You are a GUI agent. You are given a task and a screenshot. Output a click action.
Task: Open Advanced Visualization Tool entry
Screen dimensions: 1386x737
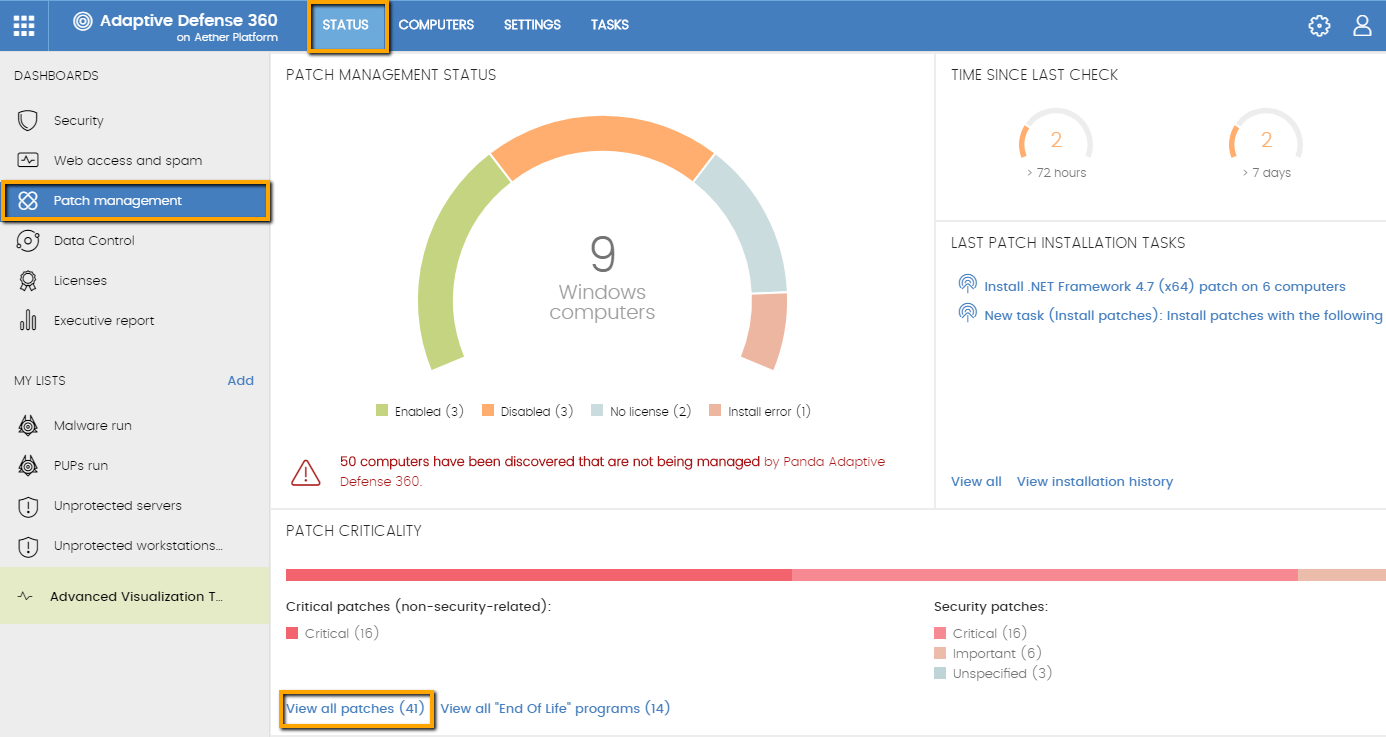pyautogui.click(x=135, y=596)
